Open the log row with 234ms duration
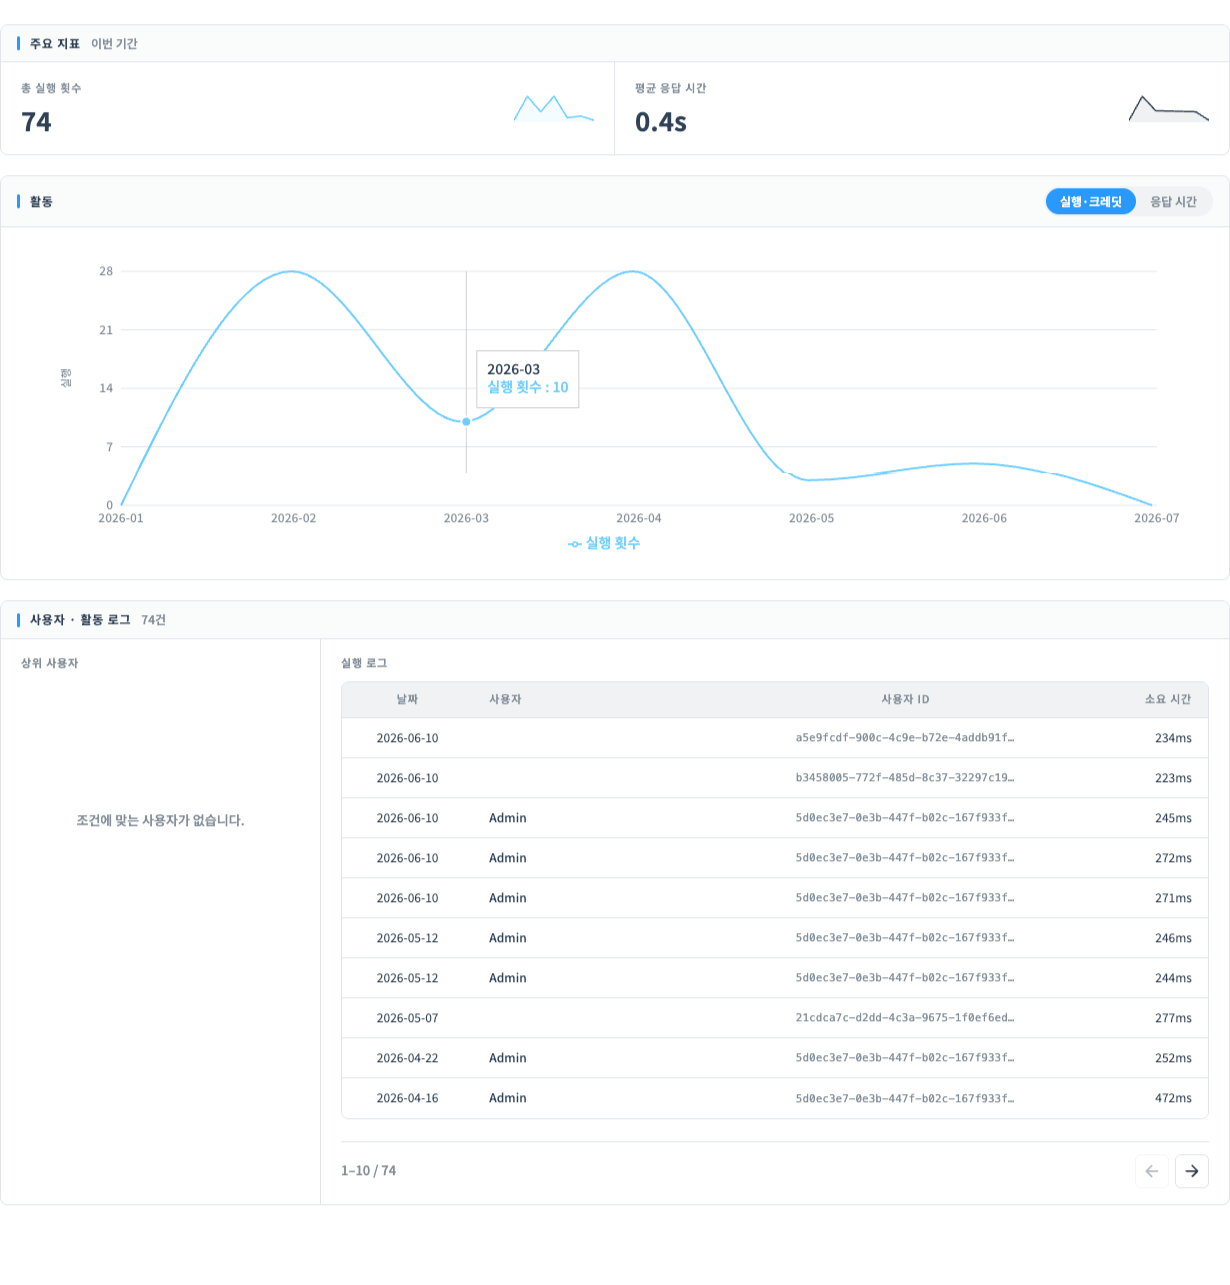 pyautogui.click(x=775, y=738)
